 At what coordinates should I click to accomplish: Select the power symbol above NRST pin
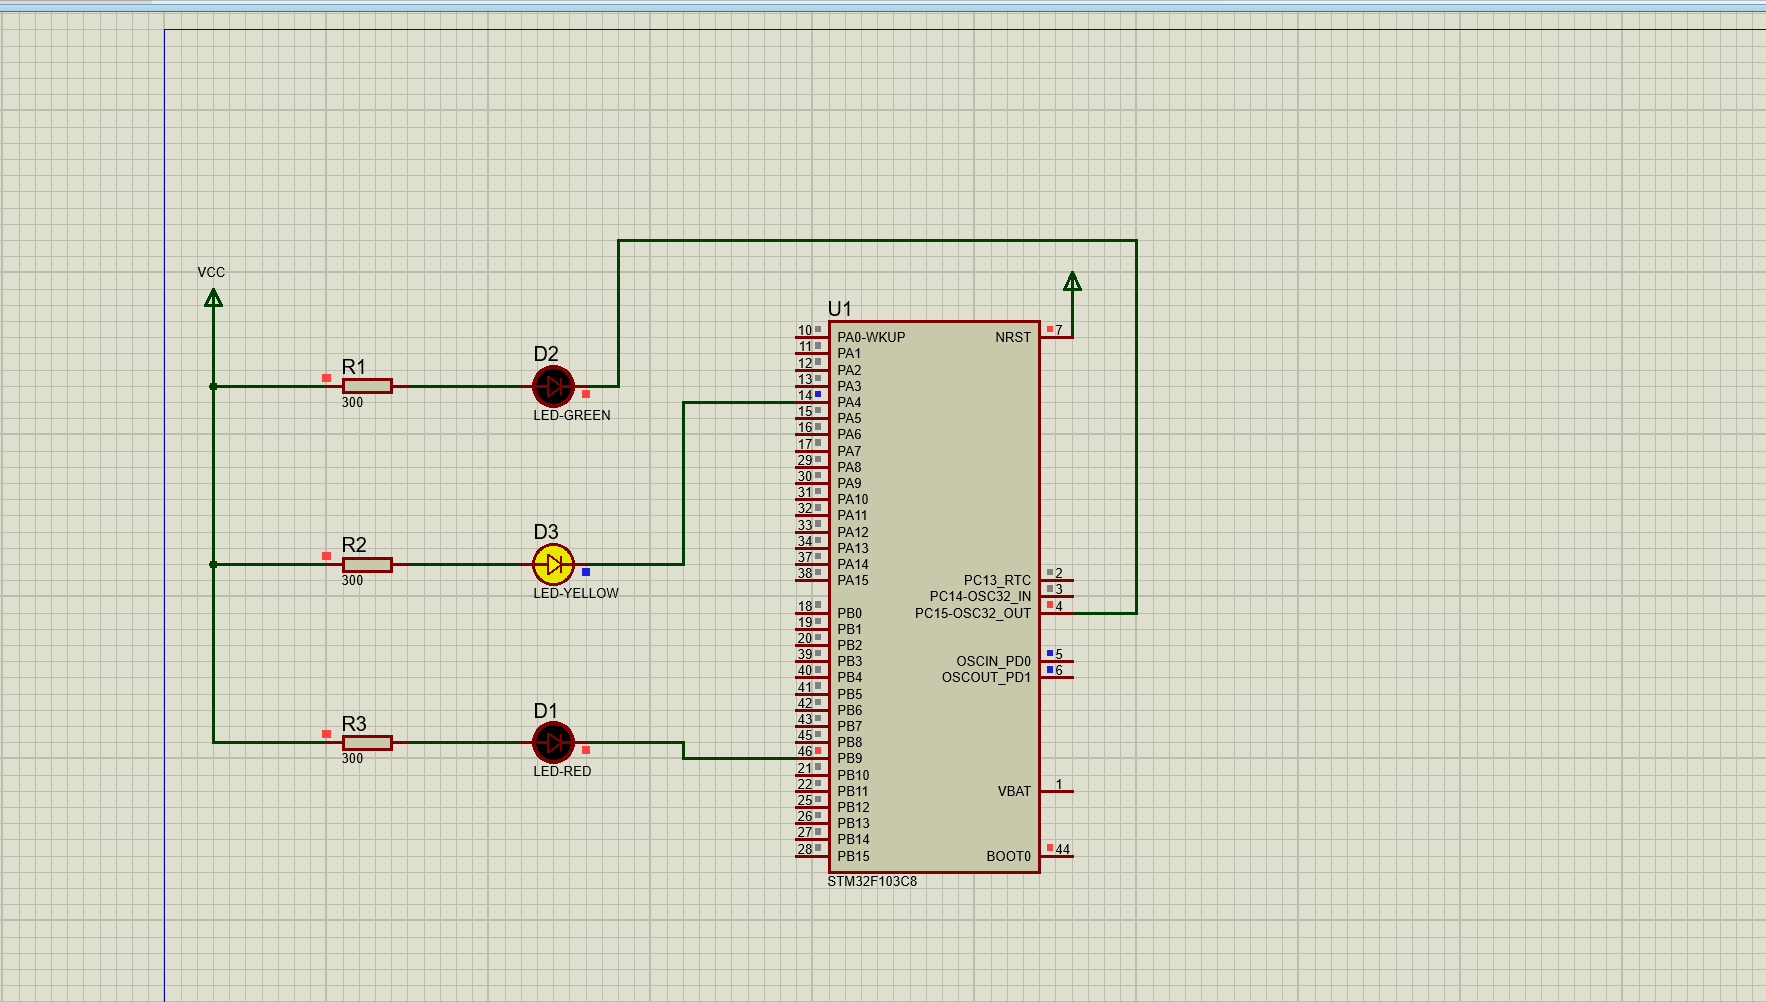point(1073,283)
